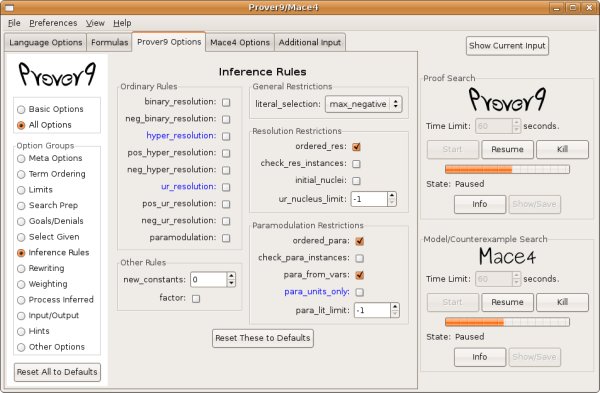Open Info for Prover9 proof search
Viewport: 600px width, 393px height.
(480, 204)
